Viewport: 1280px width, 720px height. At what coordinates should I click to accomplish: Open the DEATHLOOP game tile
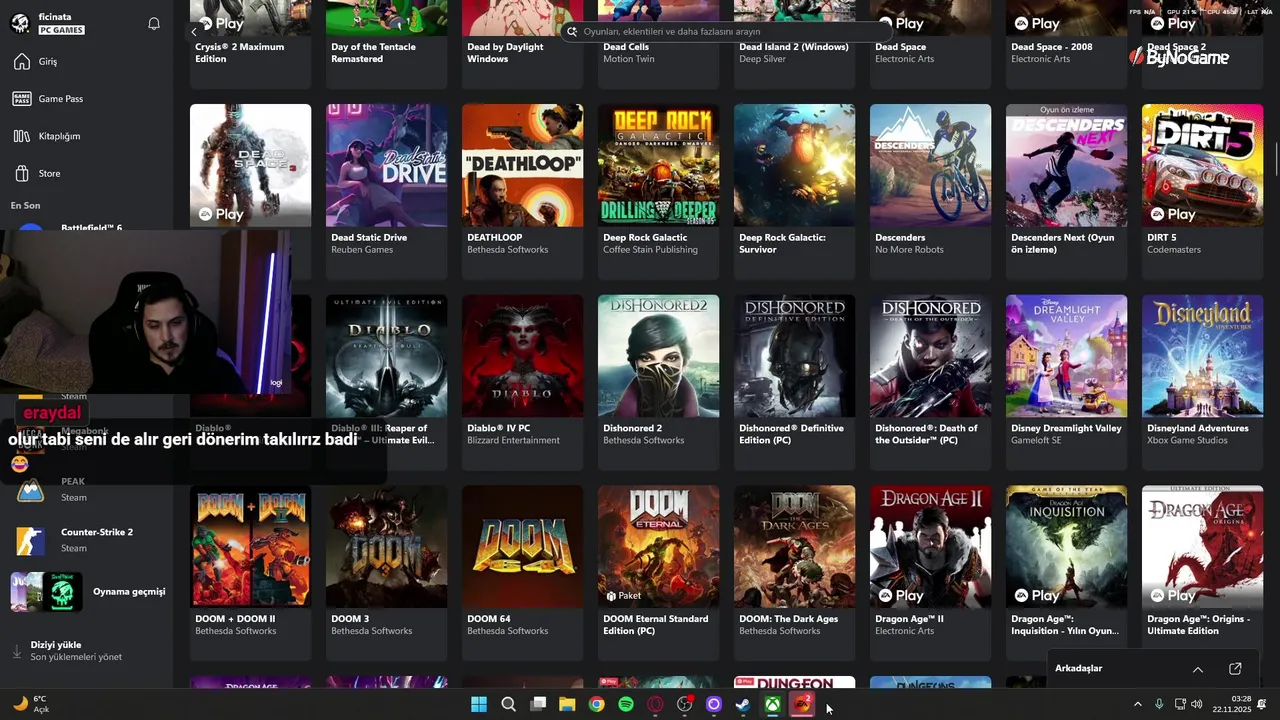[522, 190]
